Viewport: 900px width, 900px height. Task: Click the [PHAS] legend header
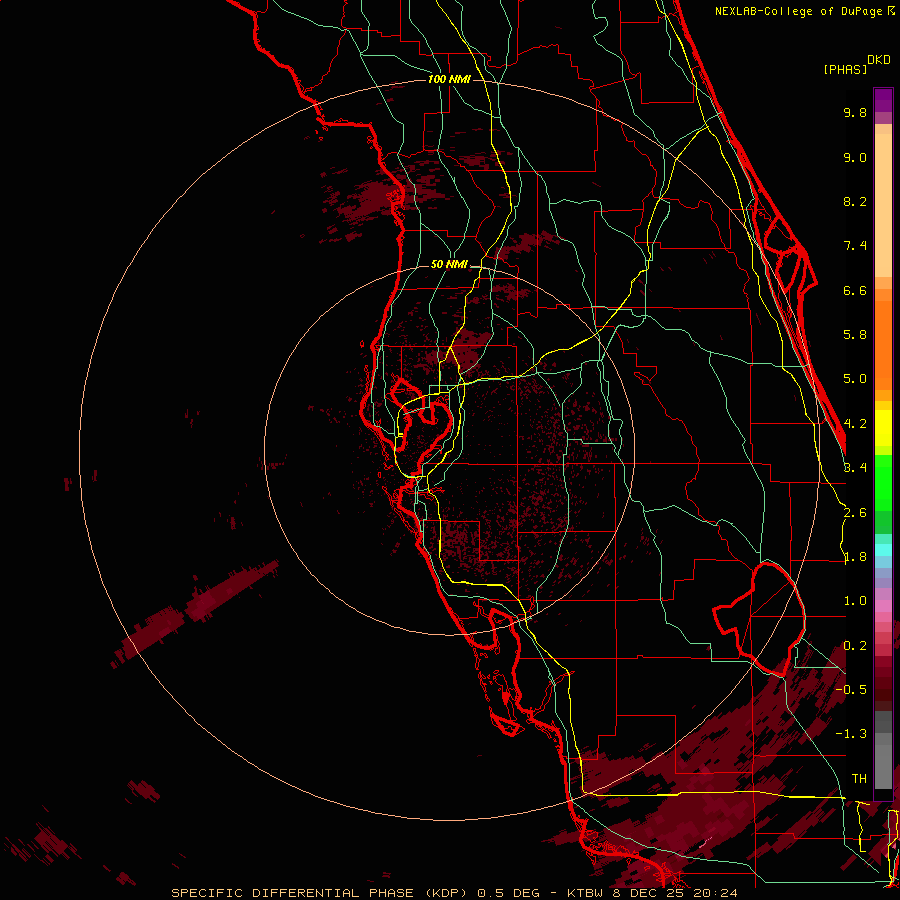click(845, 69)
